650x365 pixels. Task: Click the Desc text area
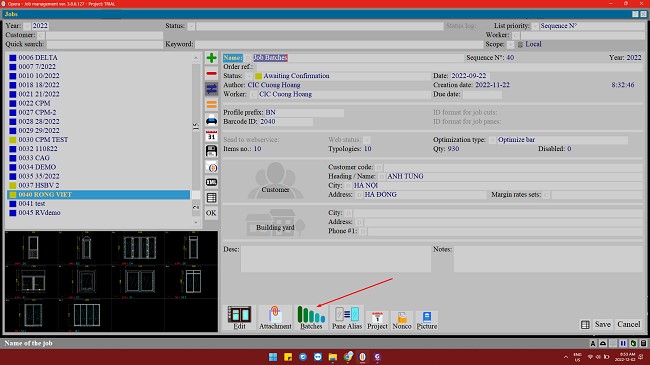[336, 259]
